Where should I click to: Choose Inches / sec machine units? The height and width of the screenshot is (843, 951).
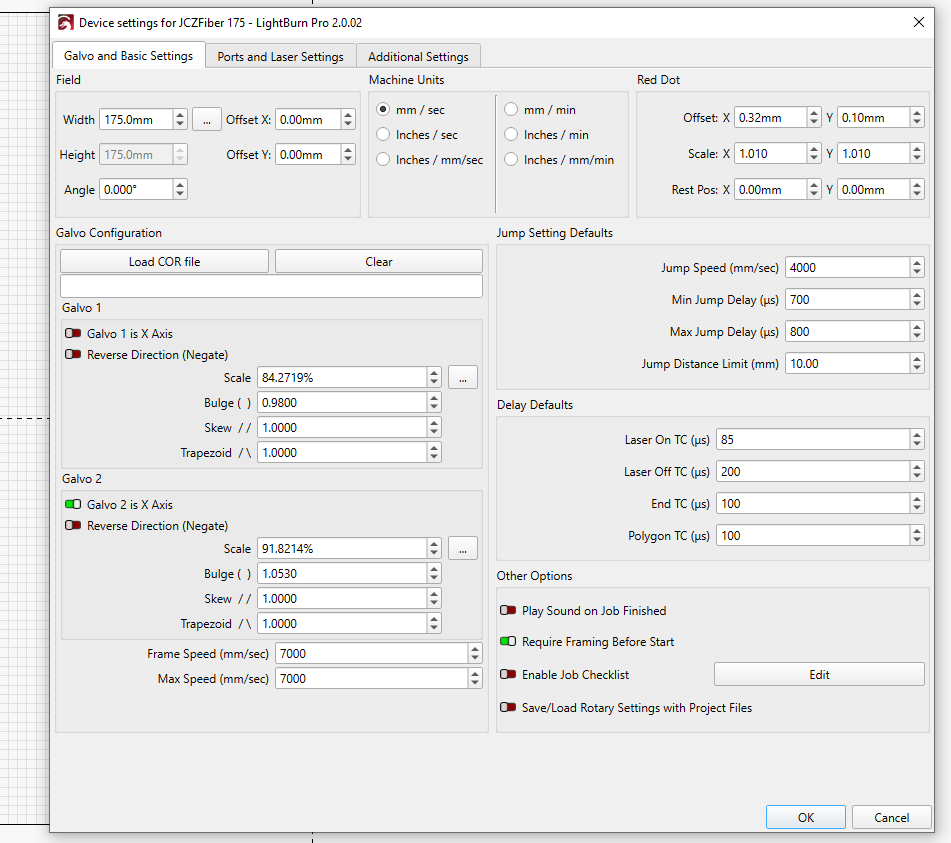384,135
